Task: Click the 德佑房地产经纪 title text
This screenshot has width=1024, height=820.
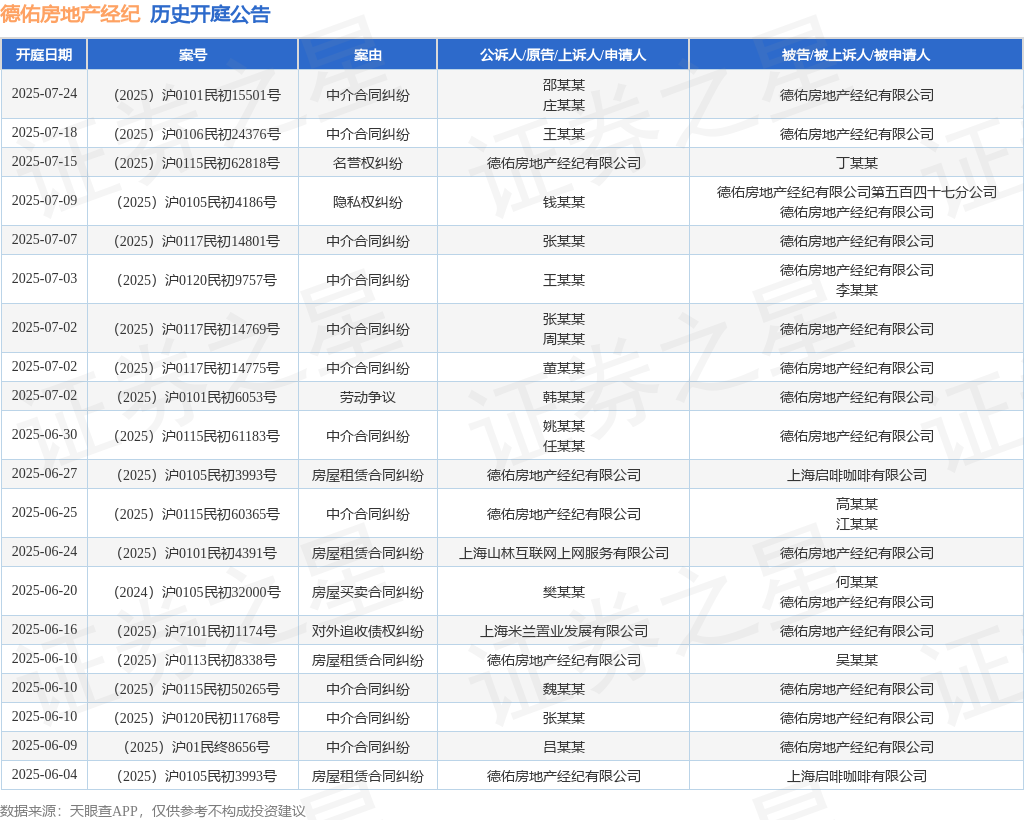Action: (x=71, y=14)
